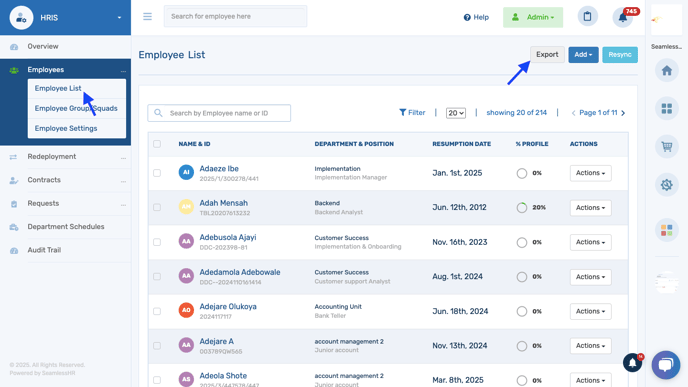Open the Admin dropdown
688x387 pixels.
point(533,17)
